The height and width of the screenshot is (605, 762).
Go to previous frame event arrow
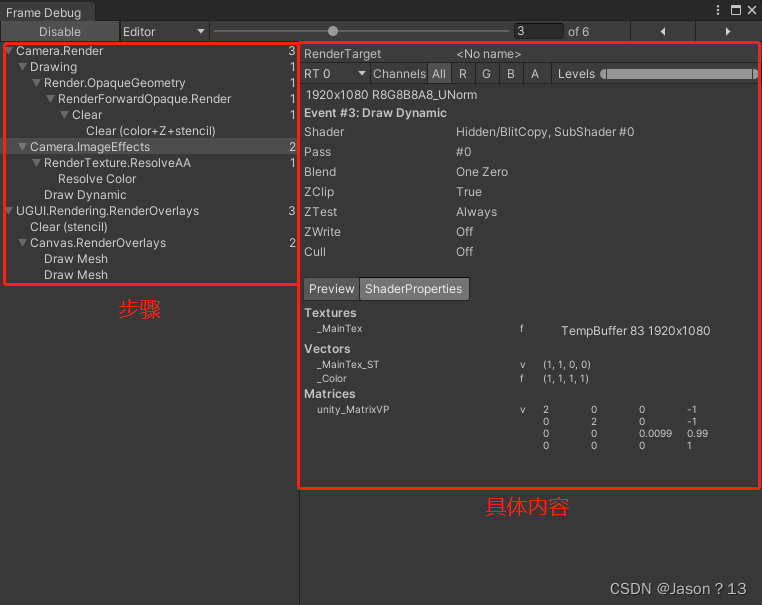point(663,32)
